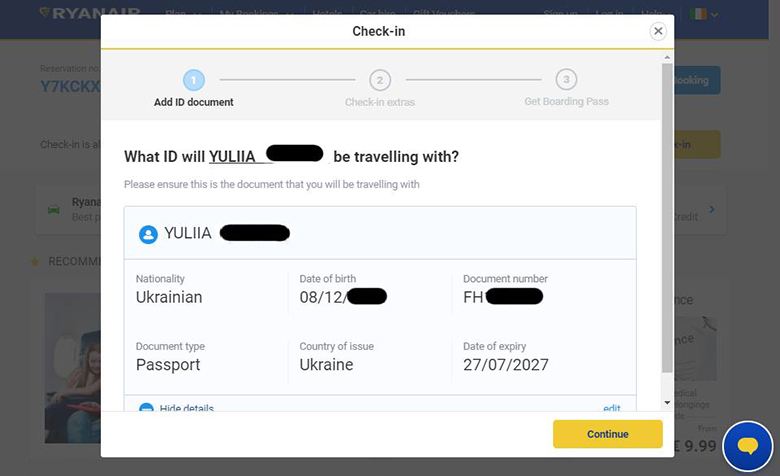The height and width of the screenshot is (476, 780).
Task: Click the step 1 circle icon
Action: point(193,80)
